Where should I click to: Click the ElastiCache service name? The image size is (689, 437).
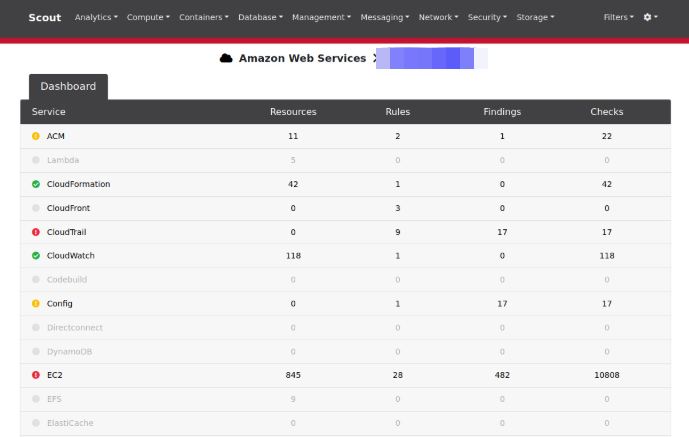70,423
